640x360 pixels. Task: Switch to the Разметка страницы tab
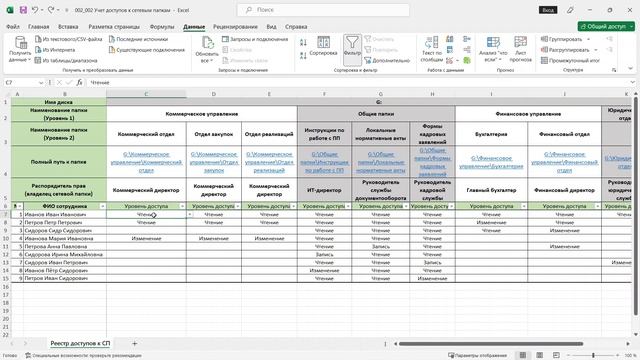[114, 27]
